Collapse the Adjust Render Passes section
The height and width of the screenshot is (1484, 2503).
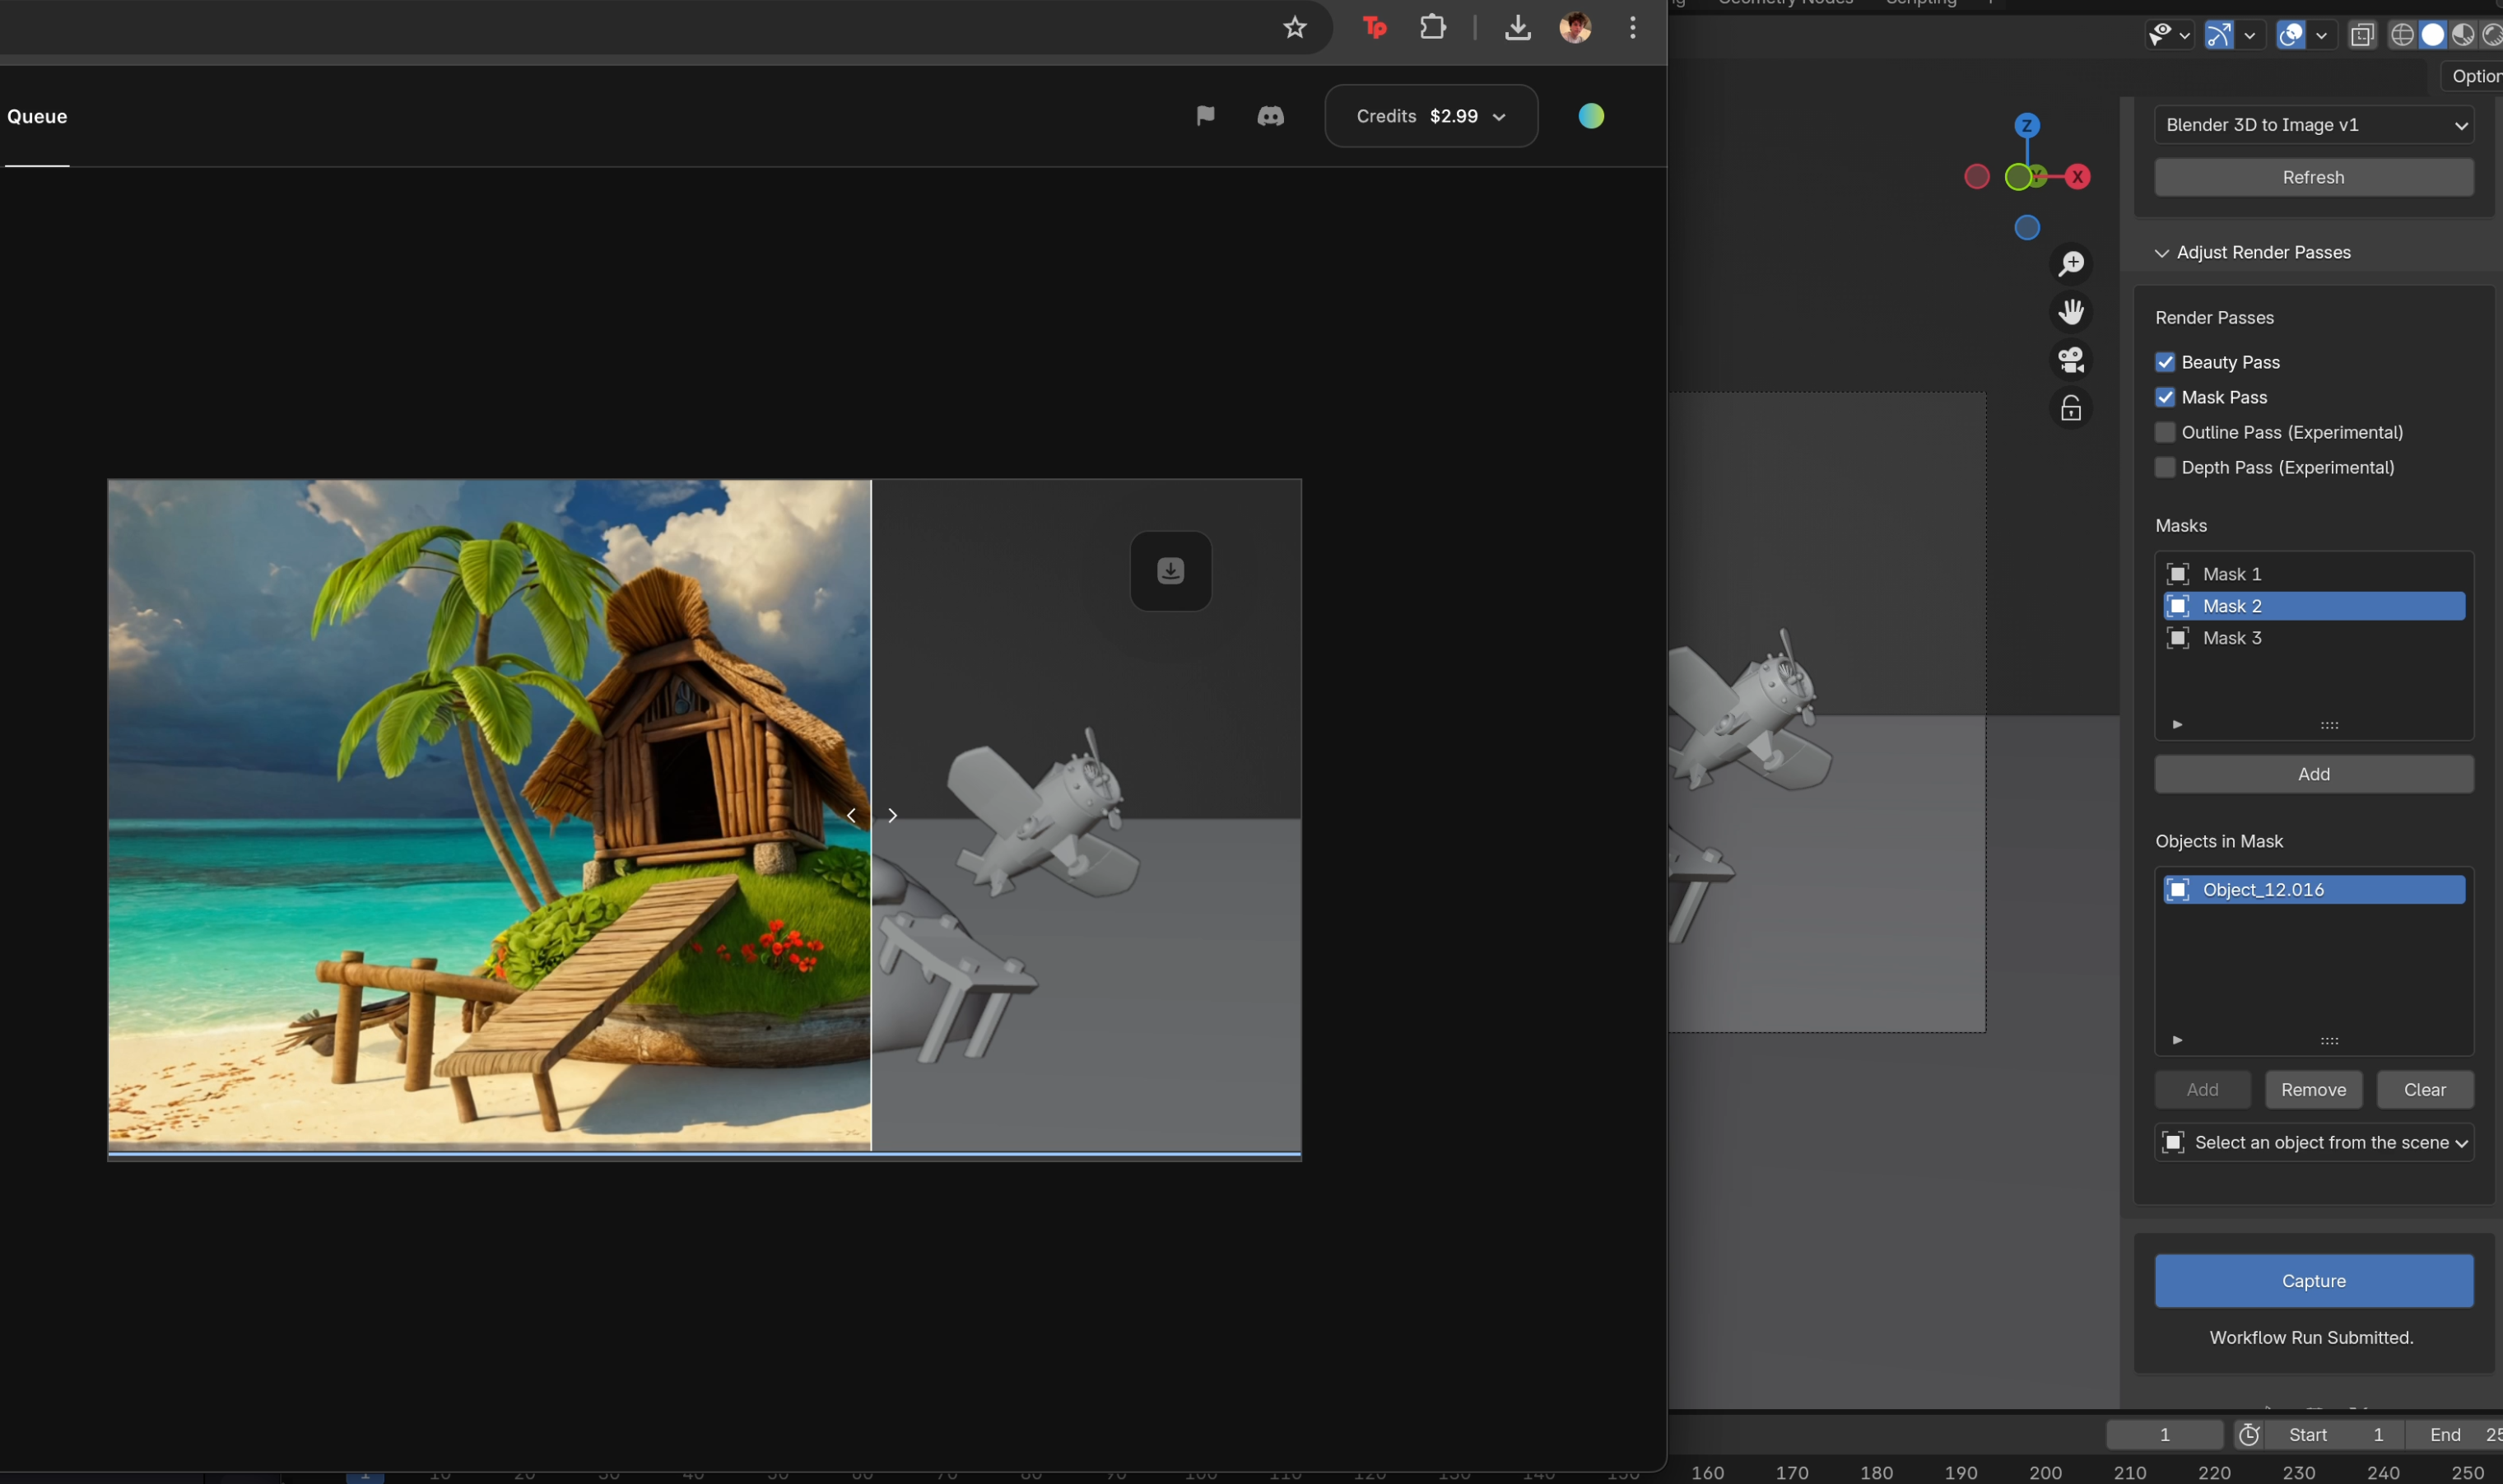click(2162, 253)
